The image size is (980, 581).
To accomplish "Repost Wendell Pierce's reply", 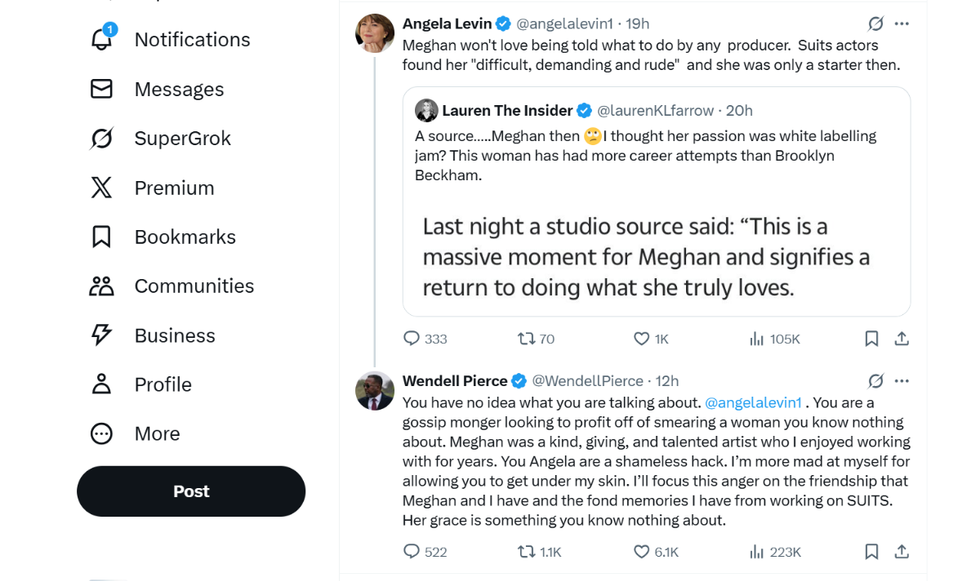I will click(526, 551).
